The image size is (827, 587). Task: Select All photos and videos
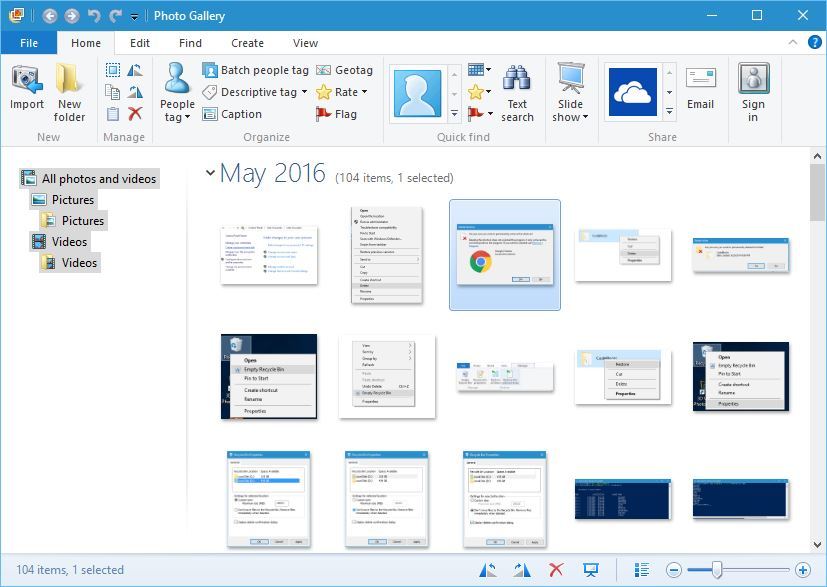(89, 179)
